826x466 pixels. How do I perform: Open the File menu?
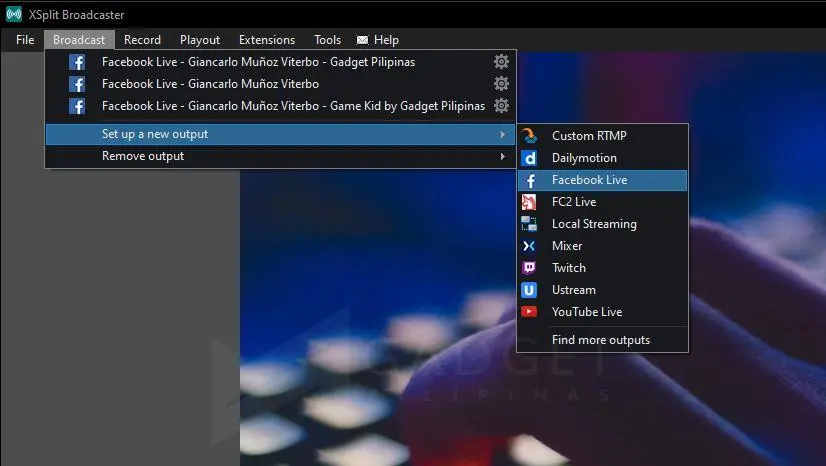point(25,40)
